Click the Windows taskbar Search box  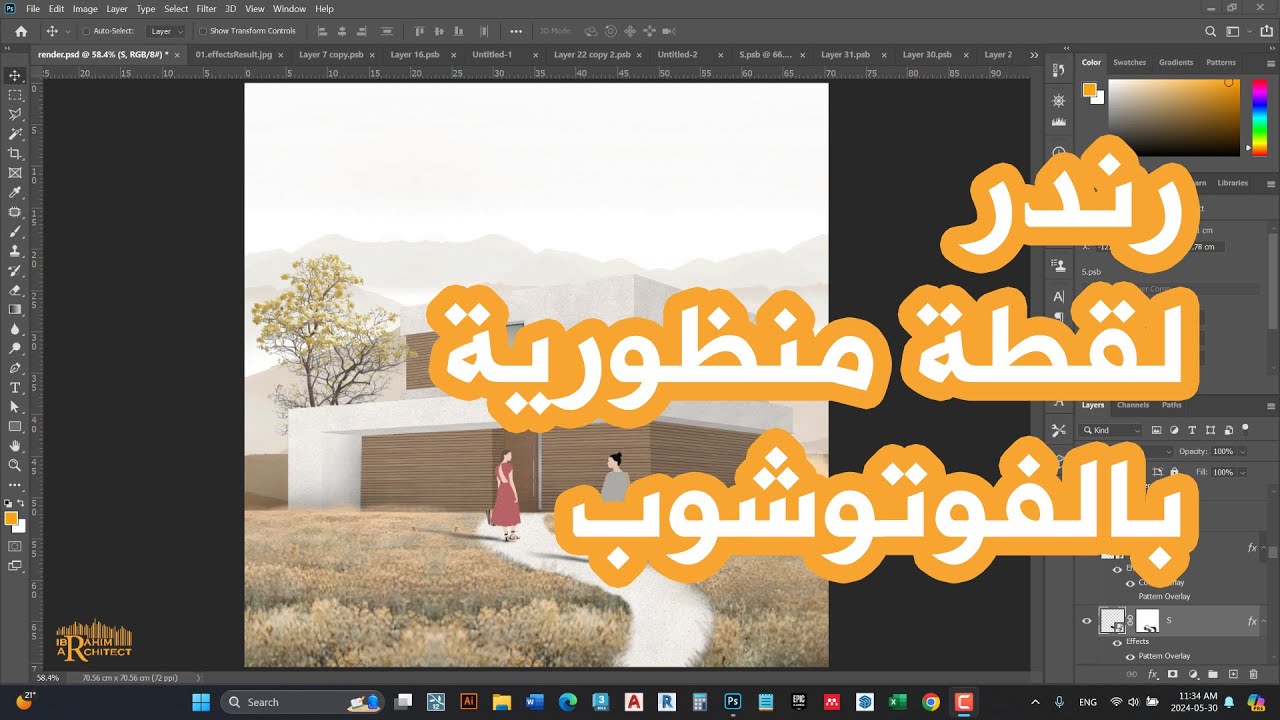303,702
